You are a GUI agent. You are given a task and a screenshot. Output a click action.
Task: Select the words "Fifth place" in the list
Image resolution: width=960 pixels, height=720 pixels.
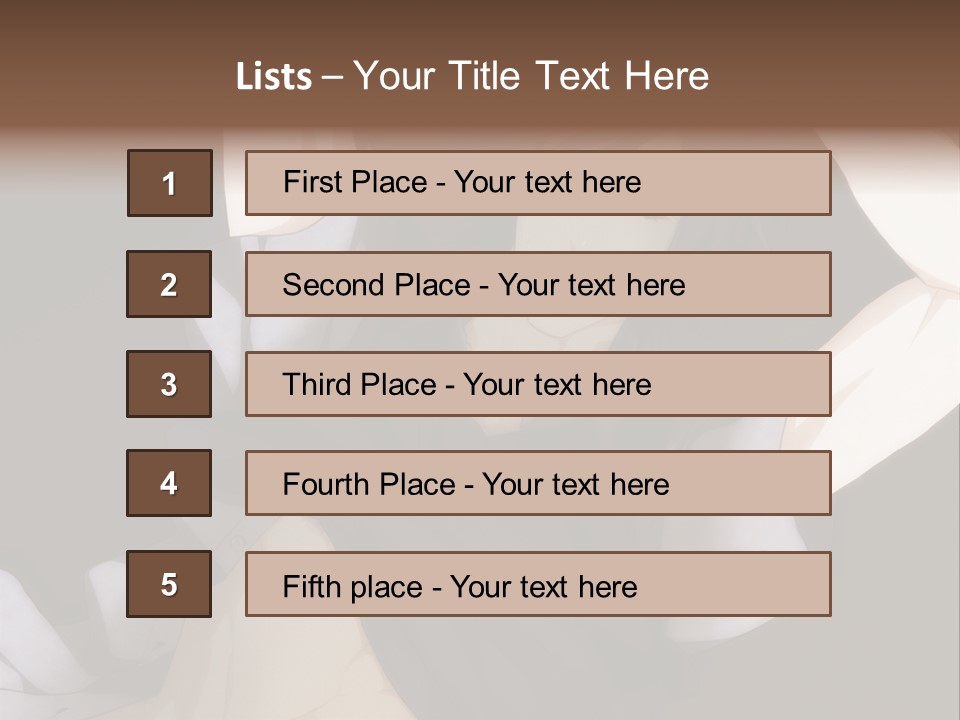coord(352,586)
